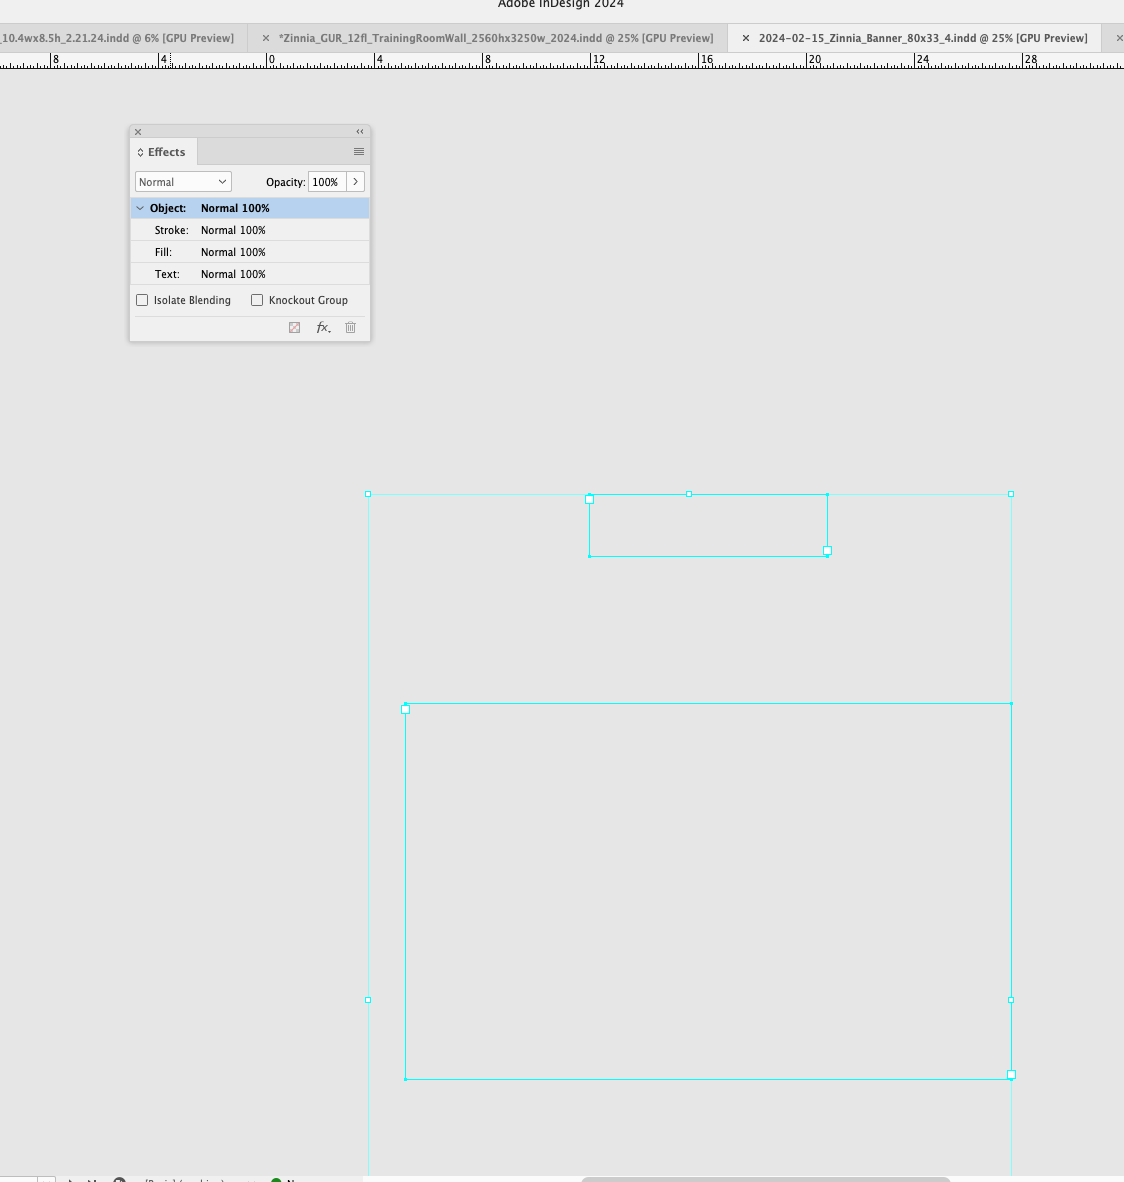Switch to the 2024-02-15_Zinnia_Banner_80x33_4 tab
Screen dimensions: 1124x1182
tap(922, 37)
